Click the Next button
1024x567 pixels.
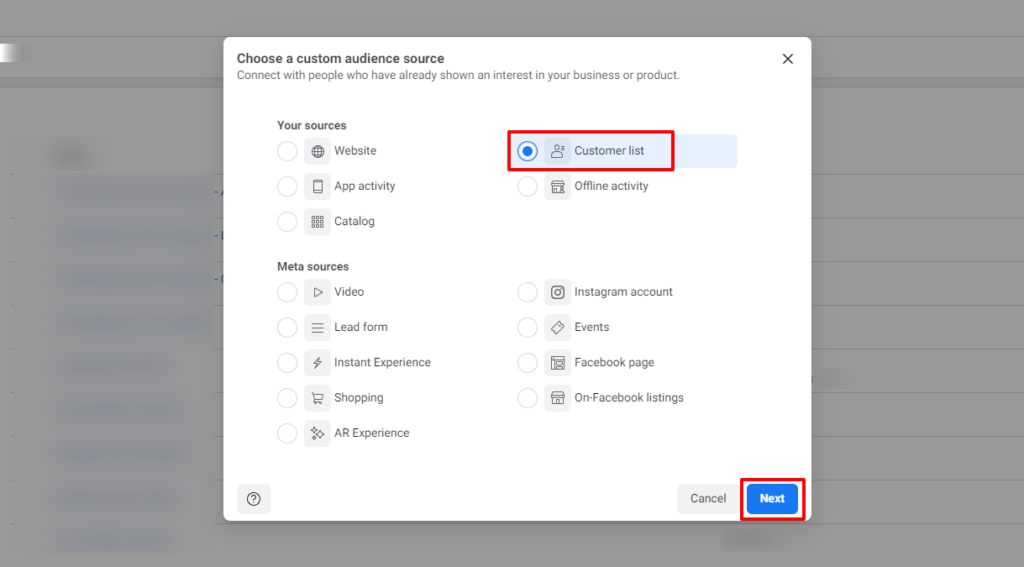coord(772,499)
